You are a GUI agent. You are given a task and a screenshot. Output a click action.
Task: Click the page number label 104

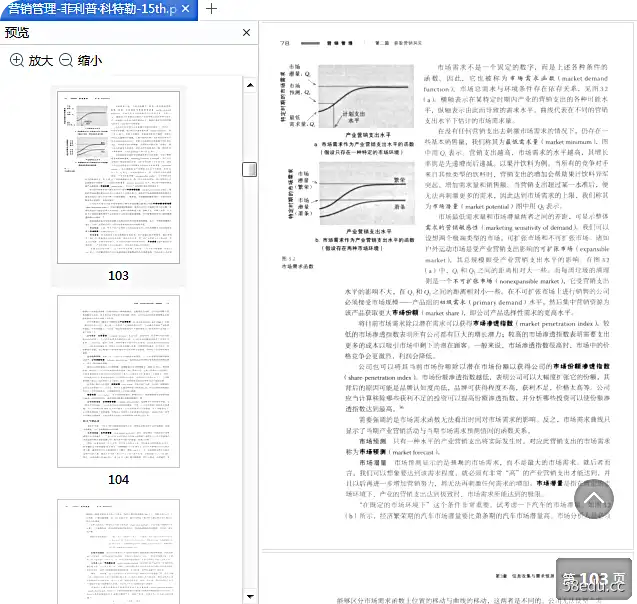pos(119,480)
